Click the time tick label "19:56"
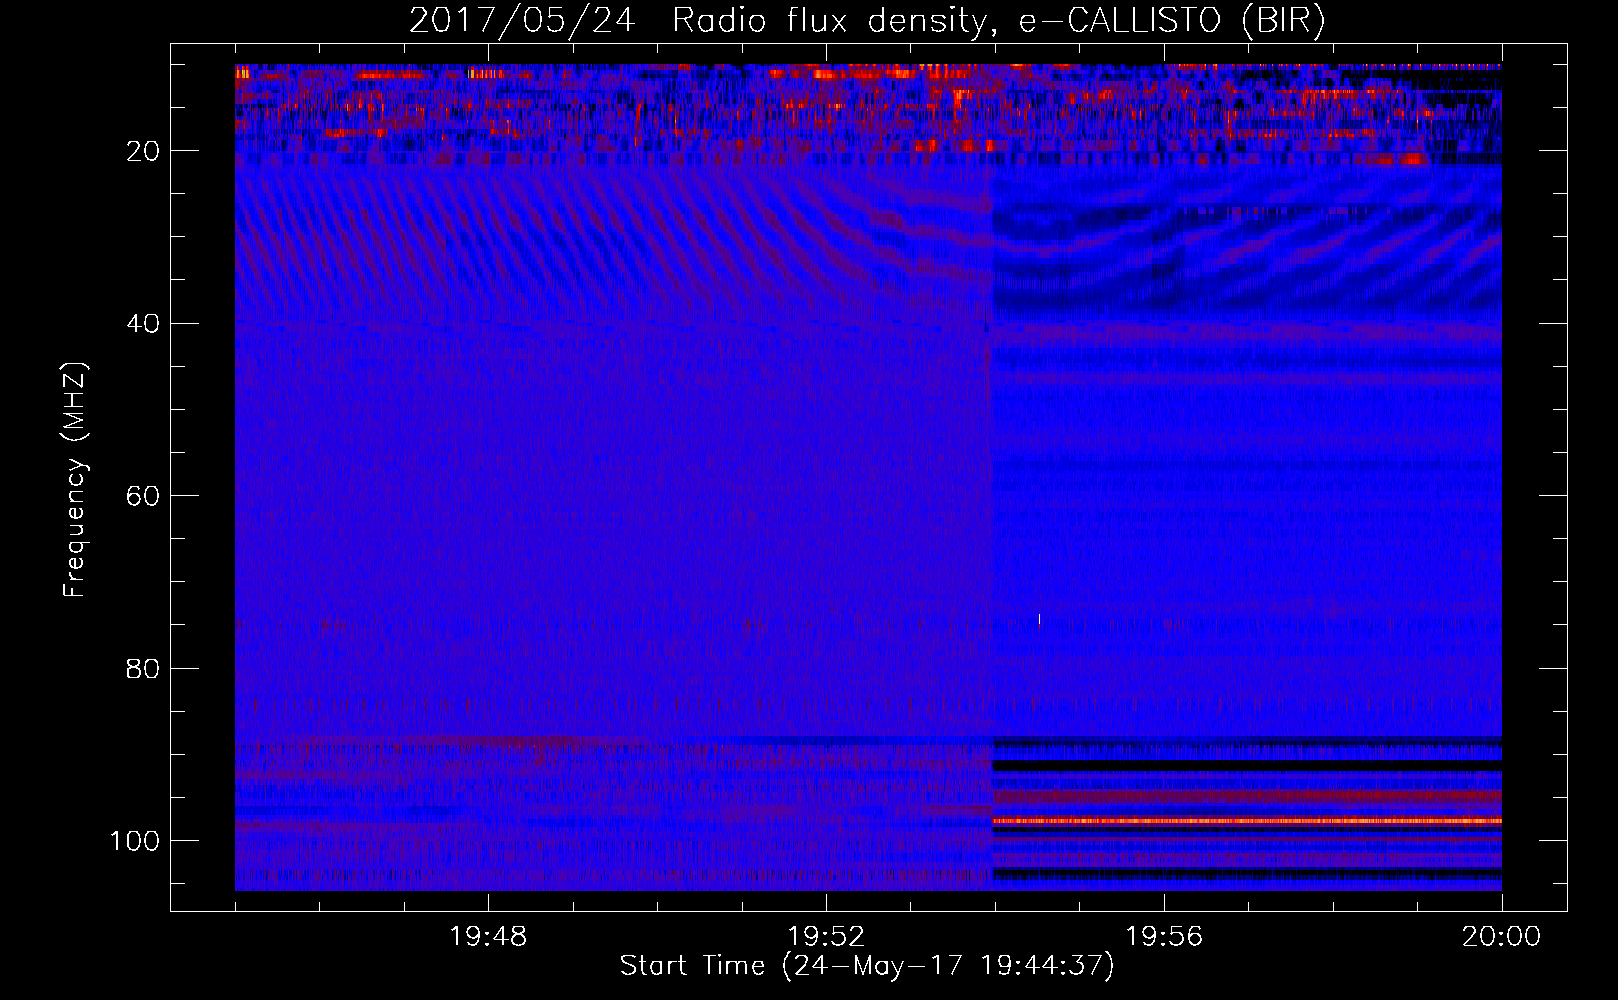 1164,937
